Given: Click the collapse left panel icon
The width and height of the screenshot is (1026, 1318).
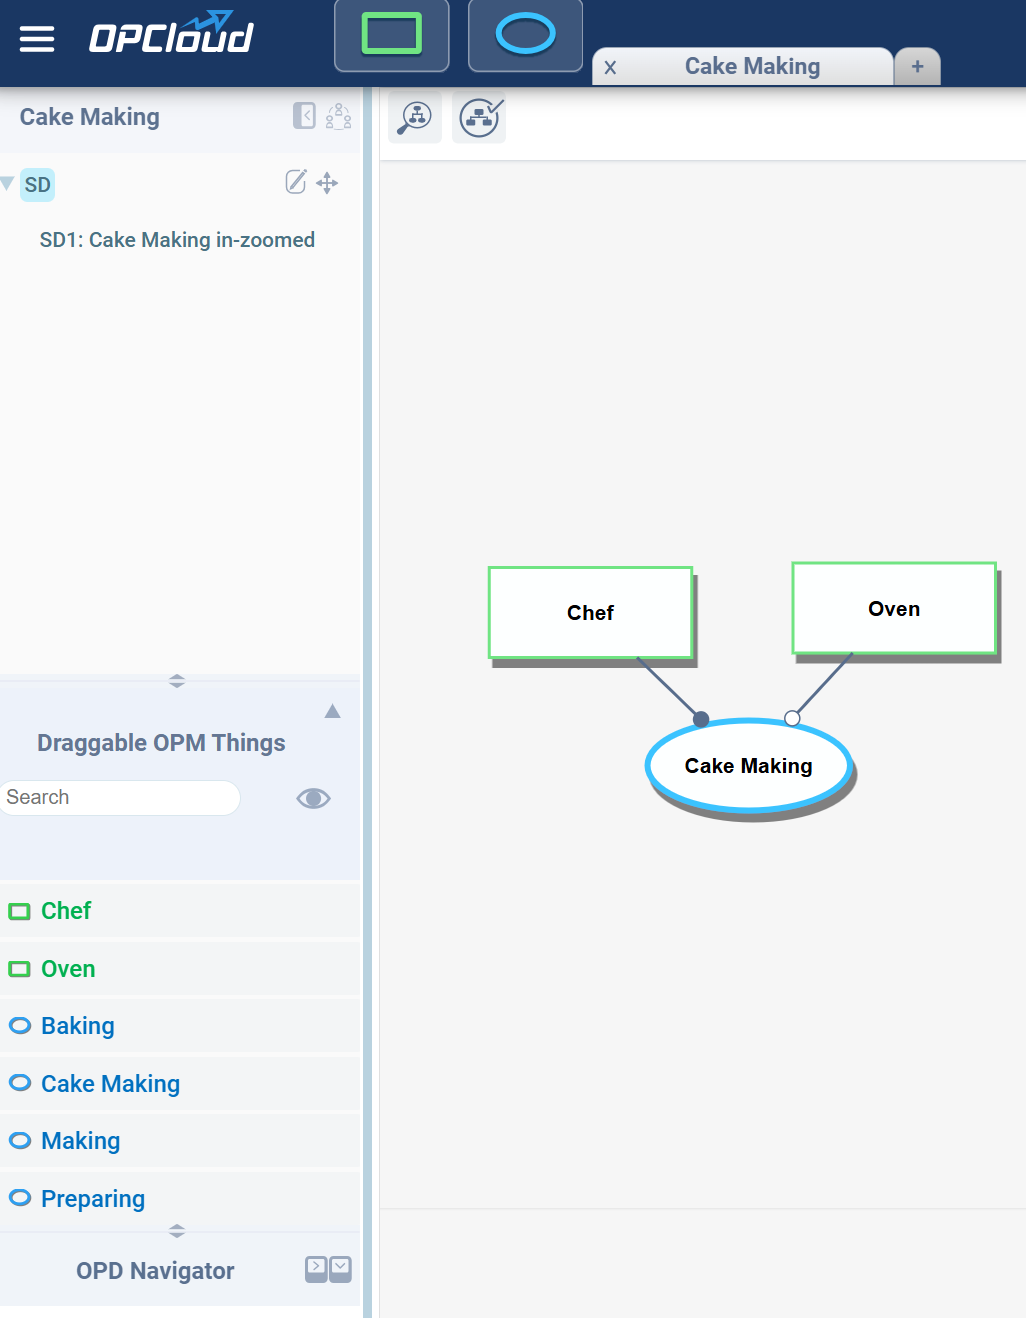Looking at the screenshot, I should pyautogui.click(x=304, y=116).
